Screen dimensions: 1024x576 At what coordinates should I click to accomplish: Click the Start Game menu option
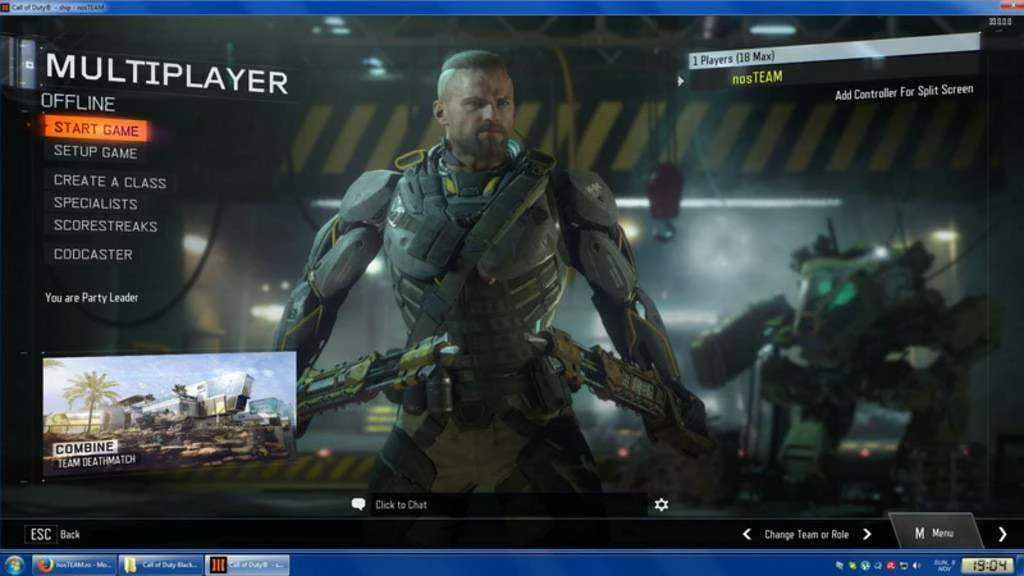coord(96,129)
